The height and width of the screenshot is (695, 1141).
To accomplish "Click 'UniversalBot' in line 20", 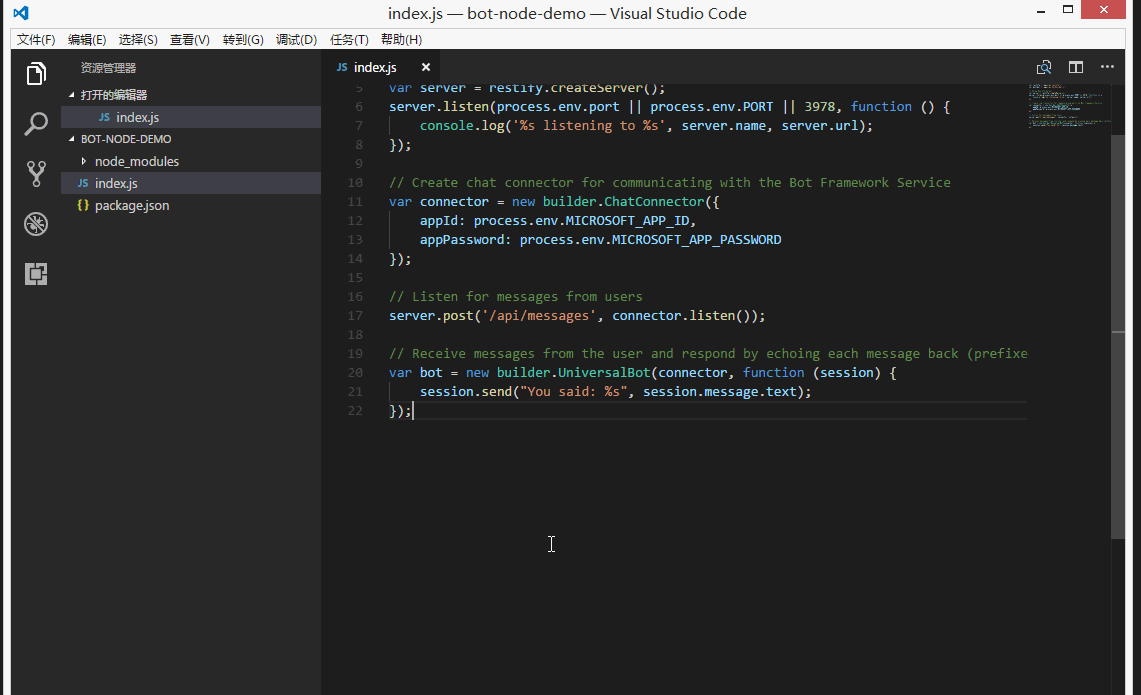I will tap(604, 372).
